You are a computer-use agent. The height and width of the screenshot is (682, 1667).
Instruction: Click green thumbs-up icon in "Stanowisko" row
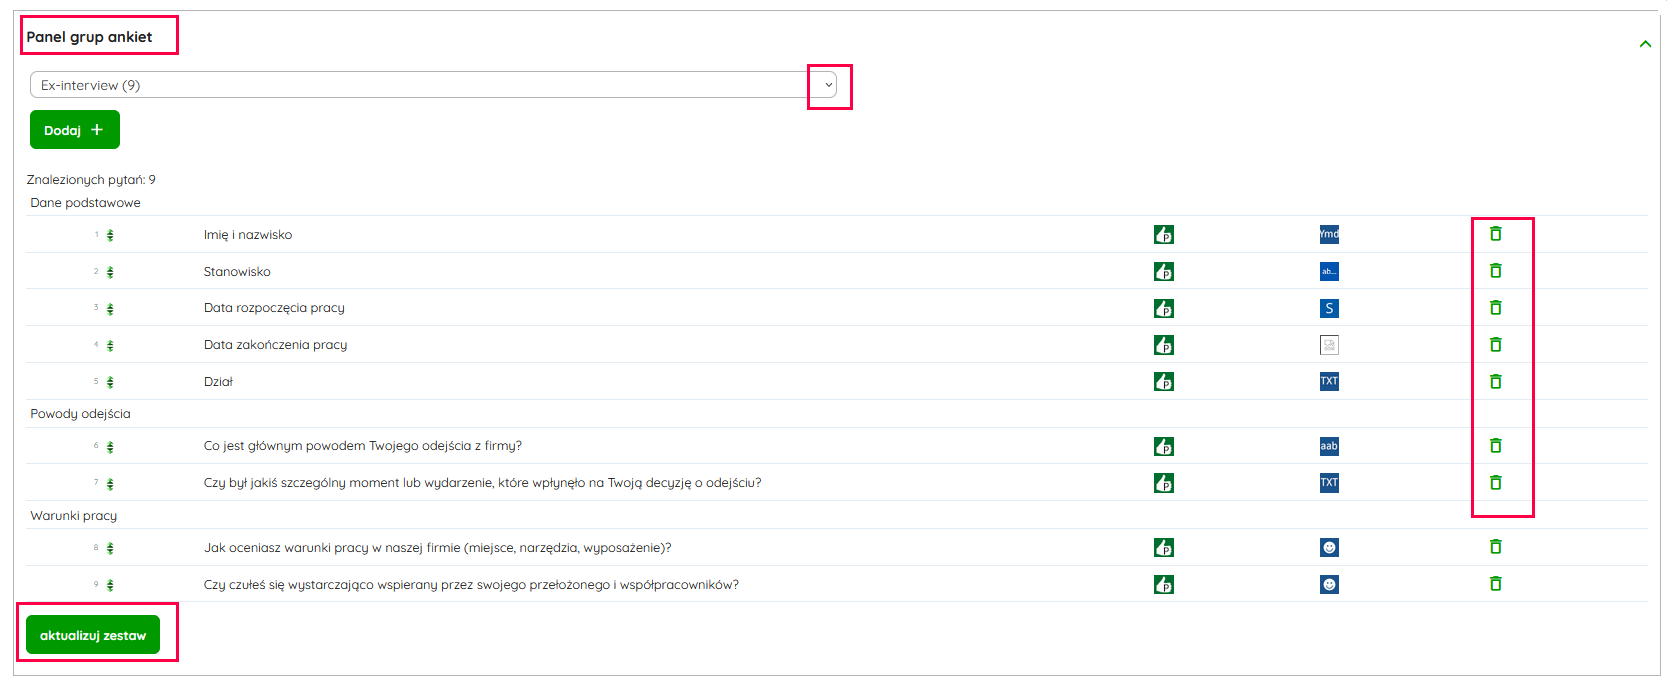[1163, 272]
